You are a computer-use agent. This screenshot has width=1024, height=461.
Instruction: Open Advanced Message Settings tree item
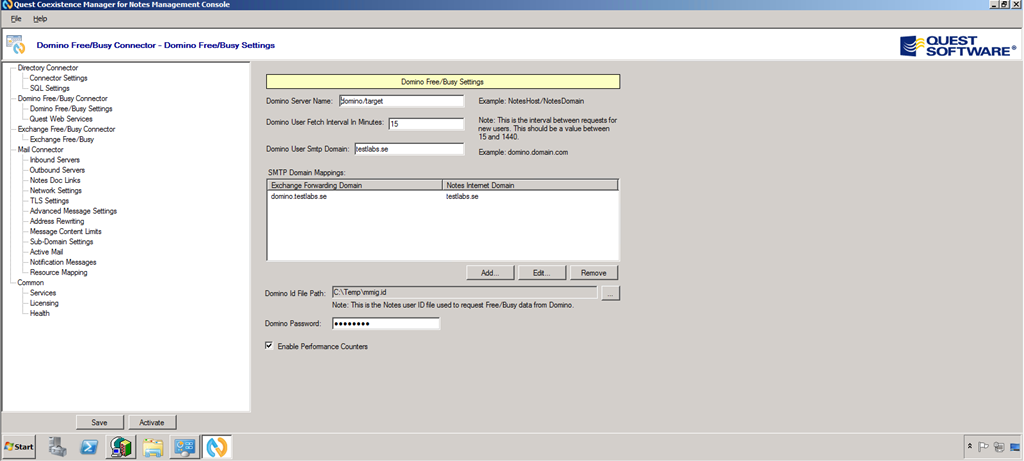tap(73, 211)
